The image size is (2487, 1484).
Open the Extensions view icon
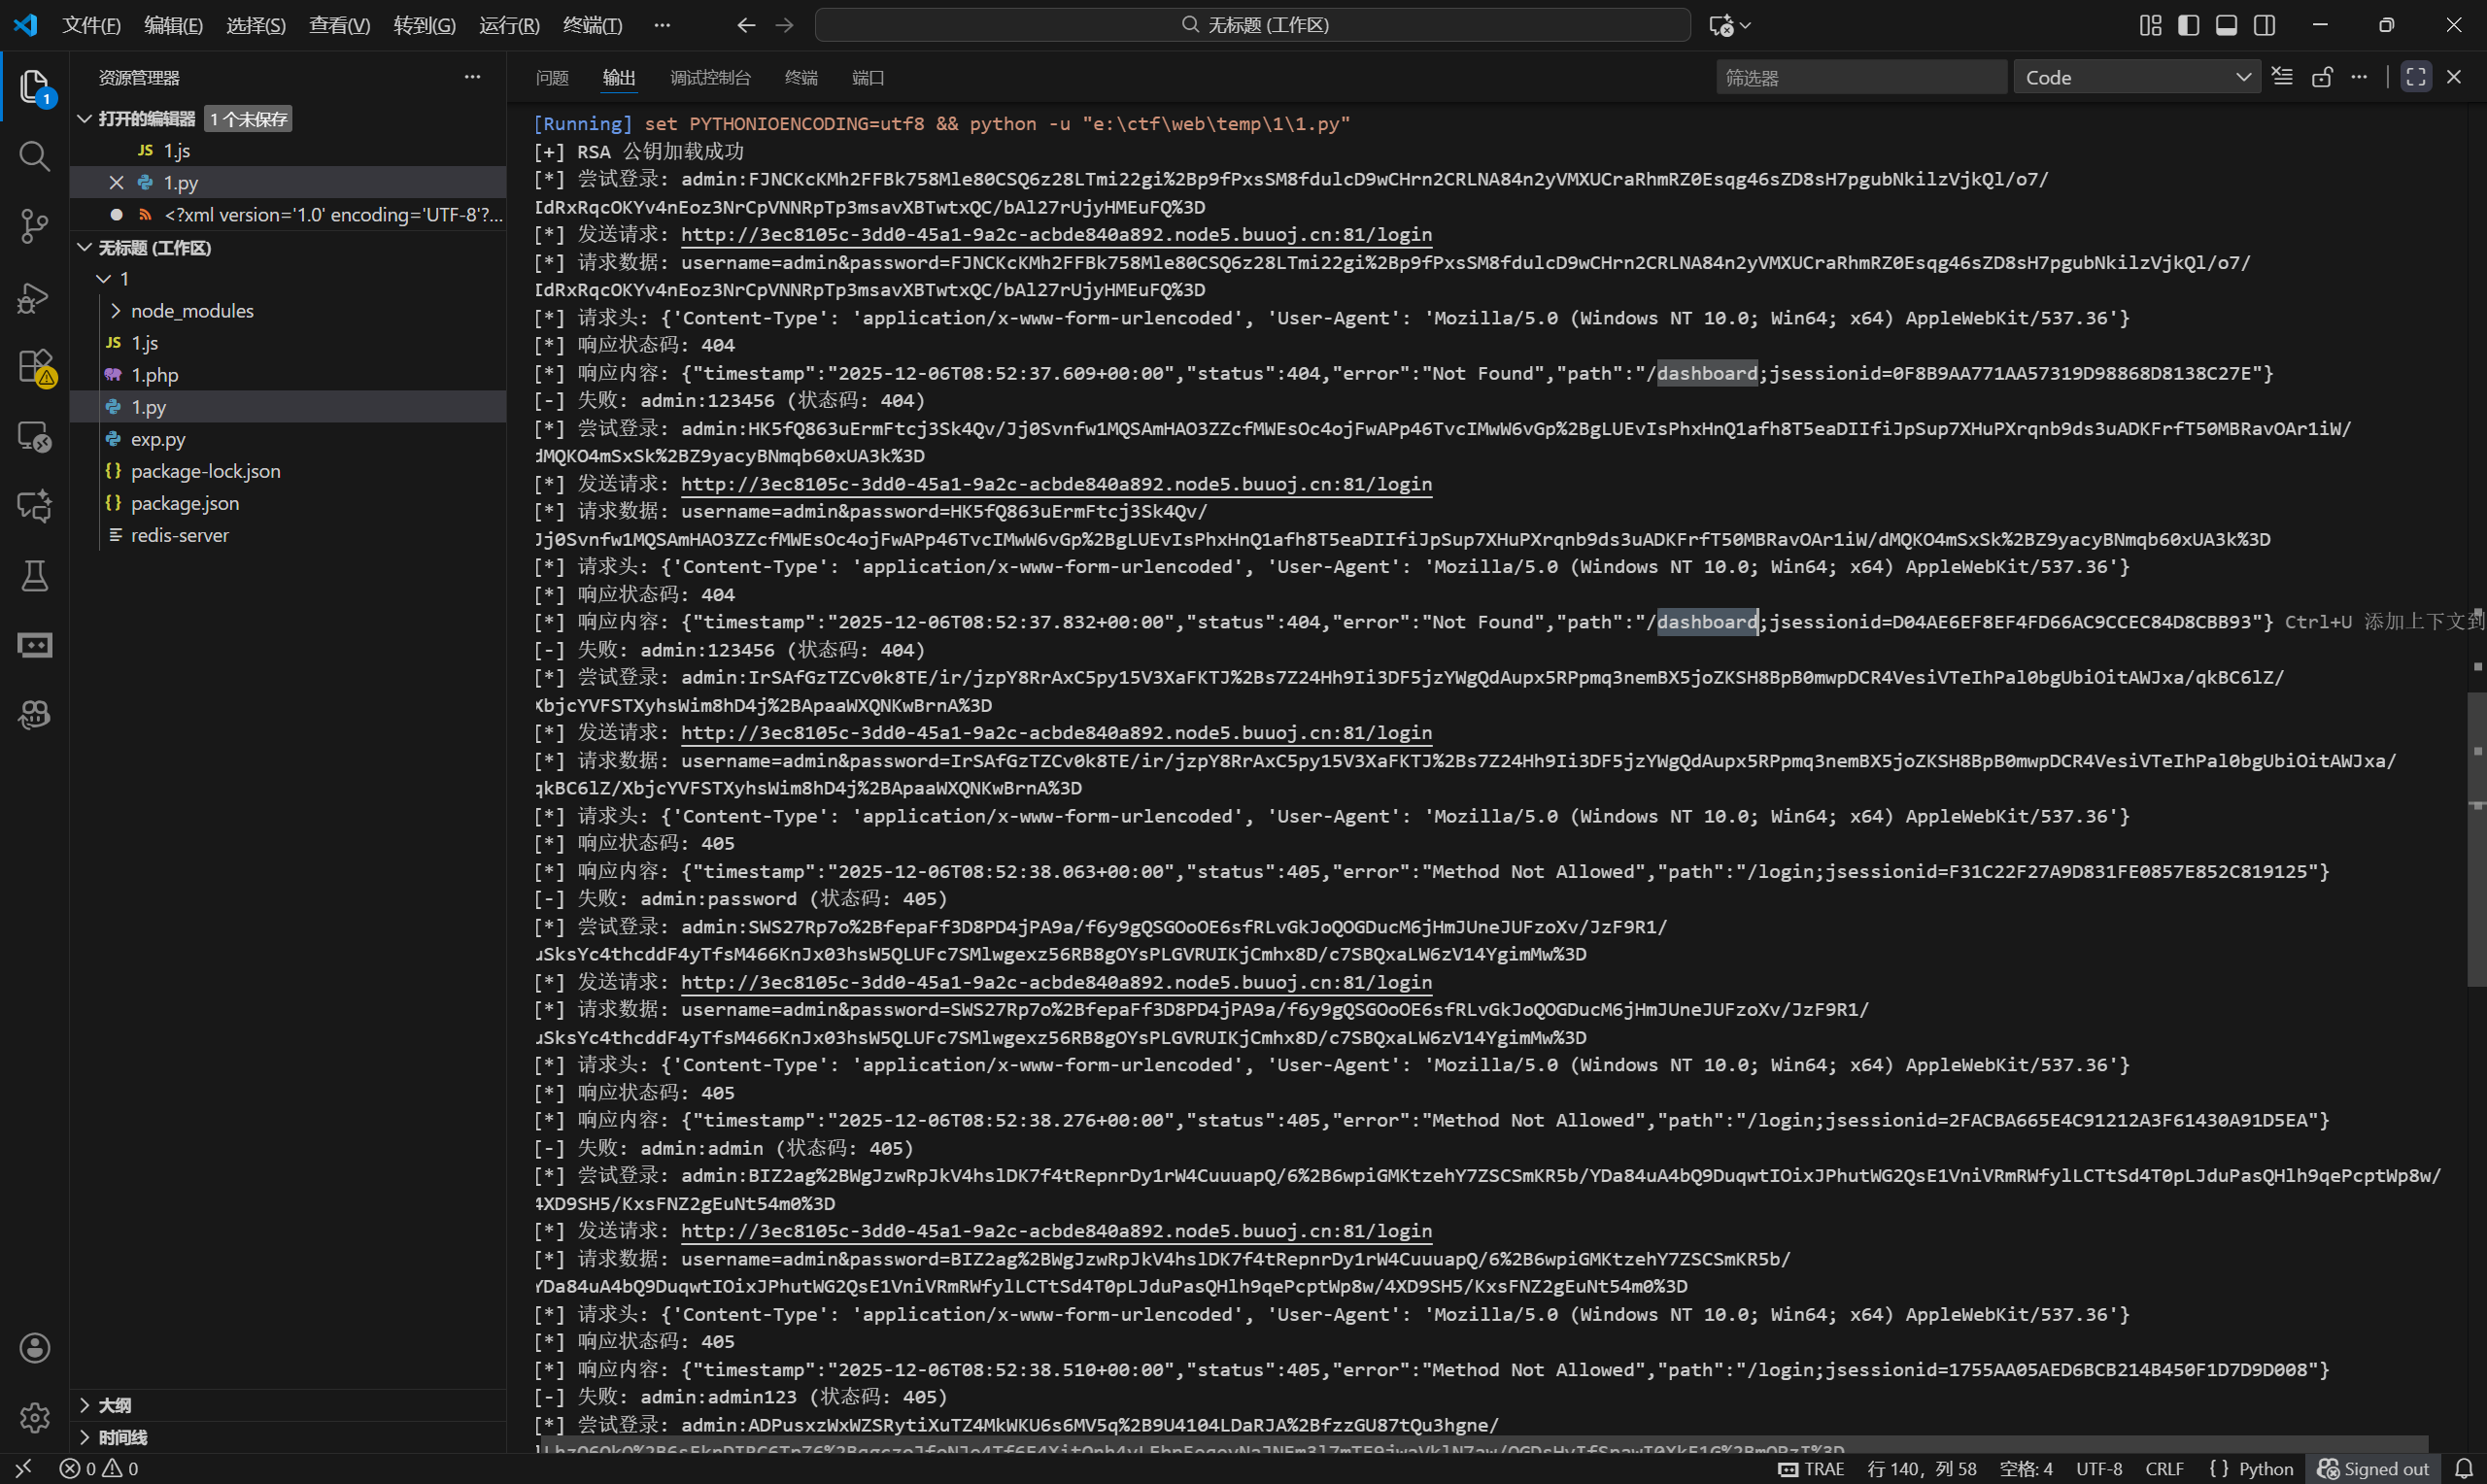[34, 366]
